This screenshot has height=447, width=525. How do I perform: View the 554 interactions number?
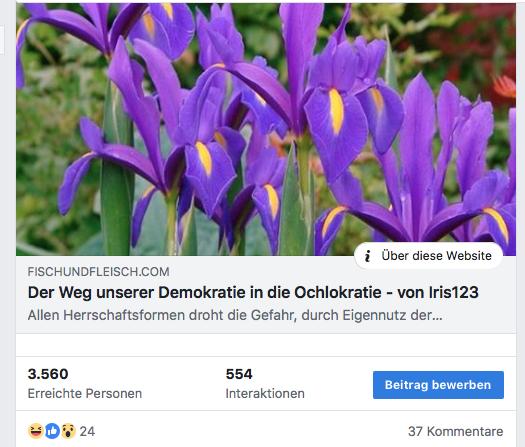[239, 374]
